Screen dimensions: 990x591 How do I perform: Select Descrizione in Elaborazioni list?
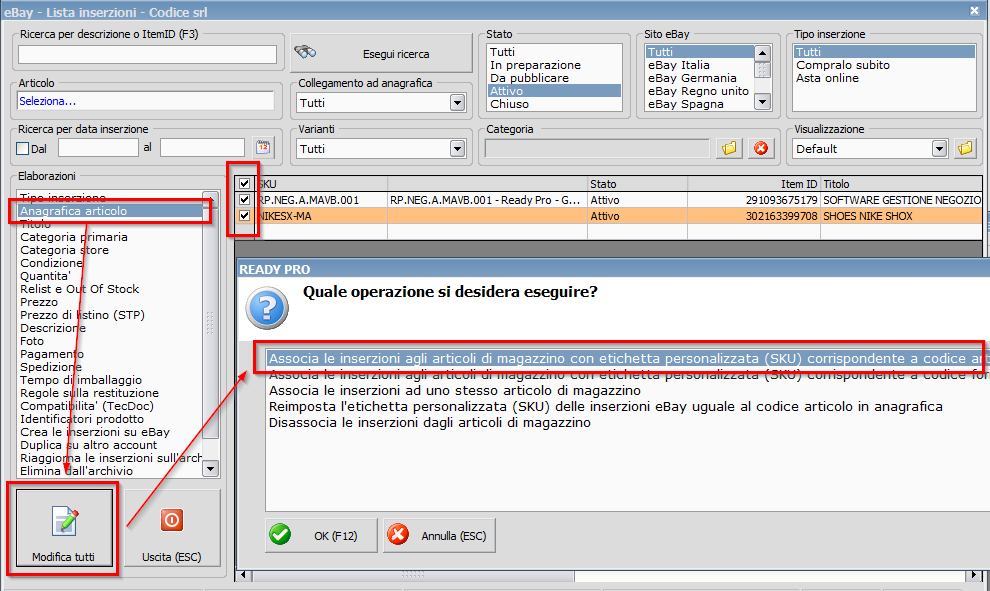point(110,328)
